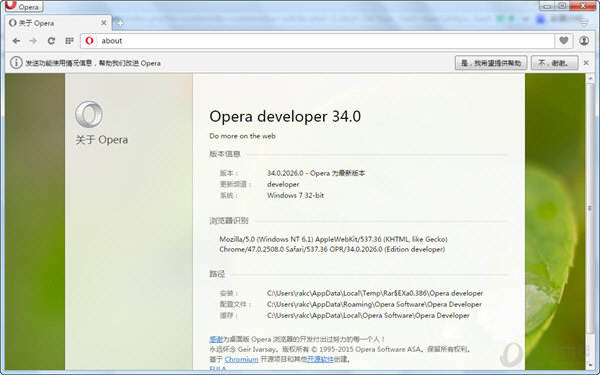Image resolution: width=600 pixels, height=375 pixels.
Task: Close the 关于 Opera tab
Action: (x=104, y=23)
